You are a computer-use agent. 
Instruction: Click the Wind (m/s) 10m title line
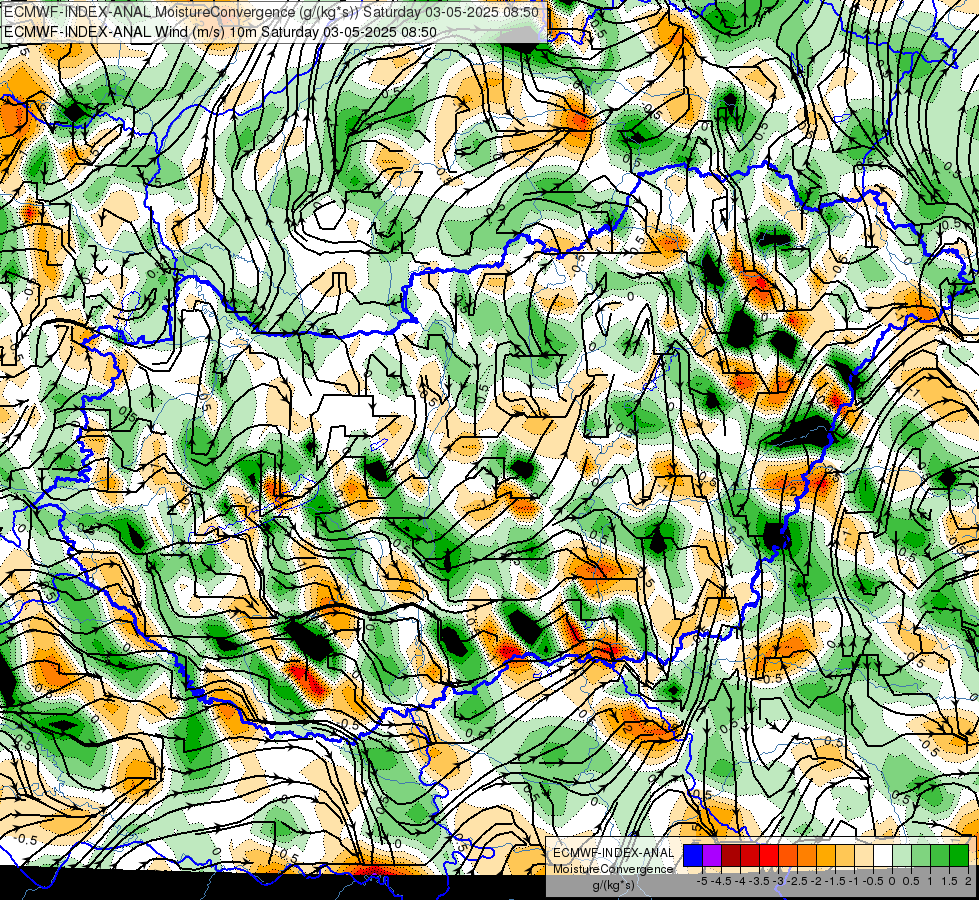tap(220, 31)
